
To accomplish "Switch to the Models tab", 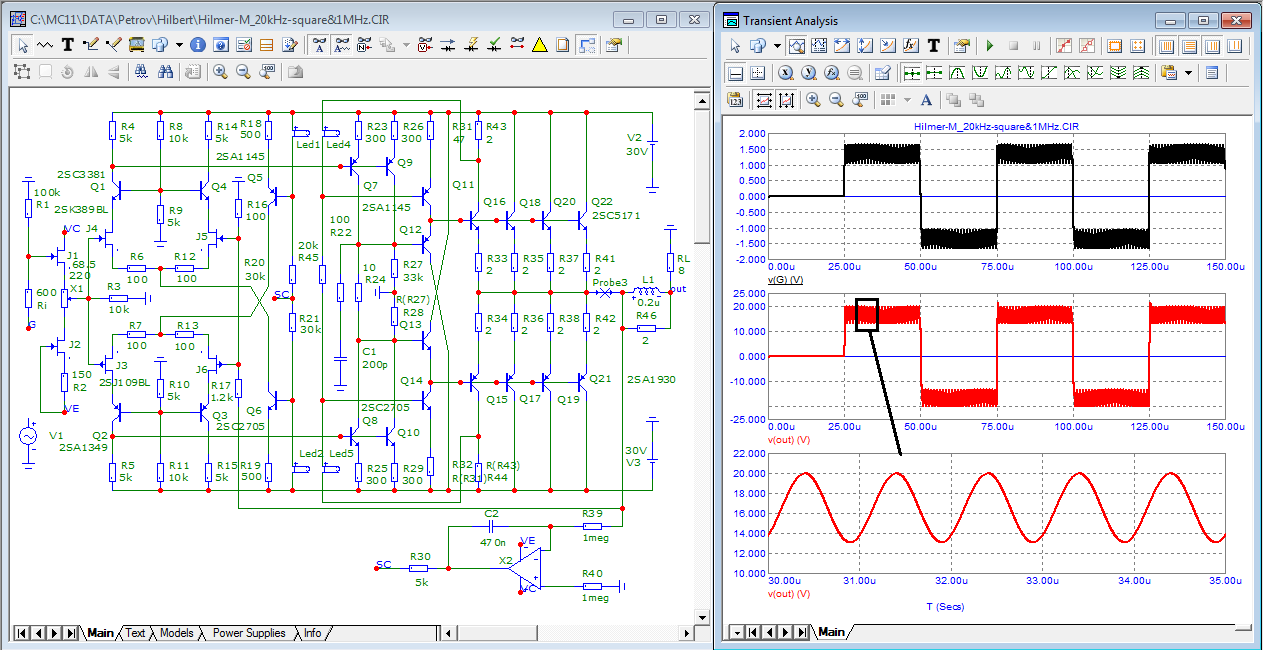I will 176,633.
